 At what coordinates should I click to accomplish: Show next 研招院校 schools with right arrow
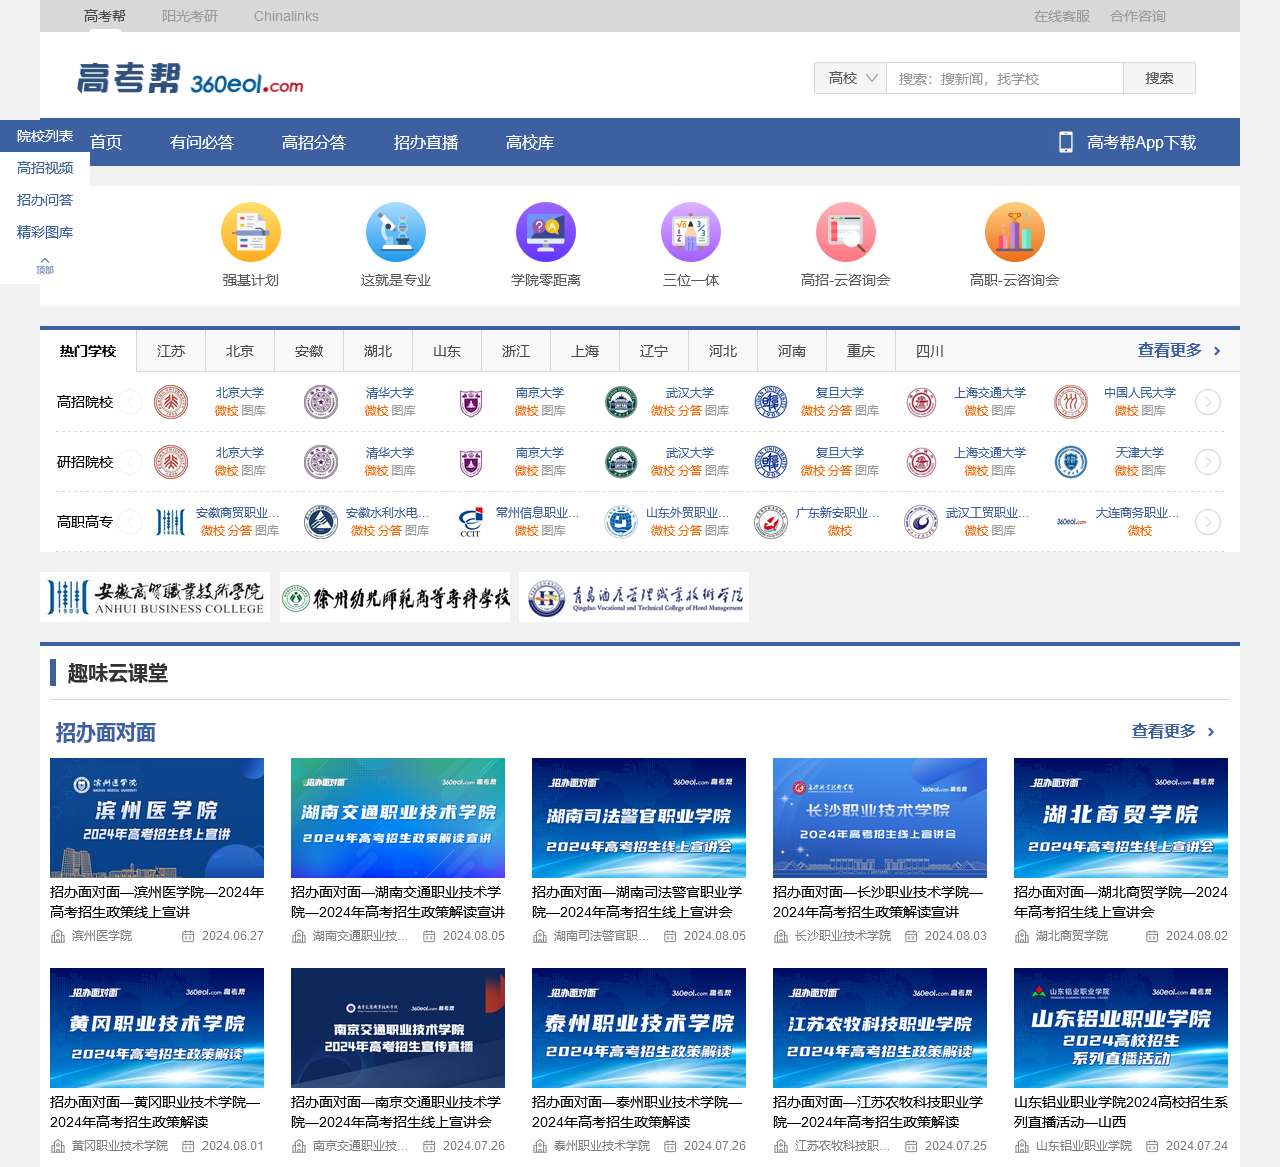tap(1208, 462)
